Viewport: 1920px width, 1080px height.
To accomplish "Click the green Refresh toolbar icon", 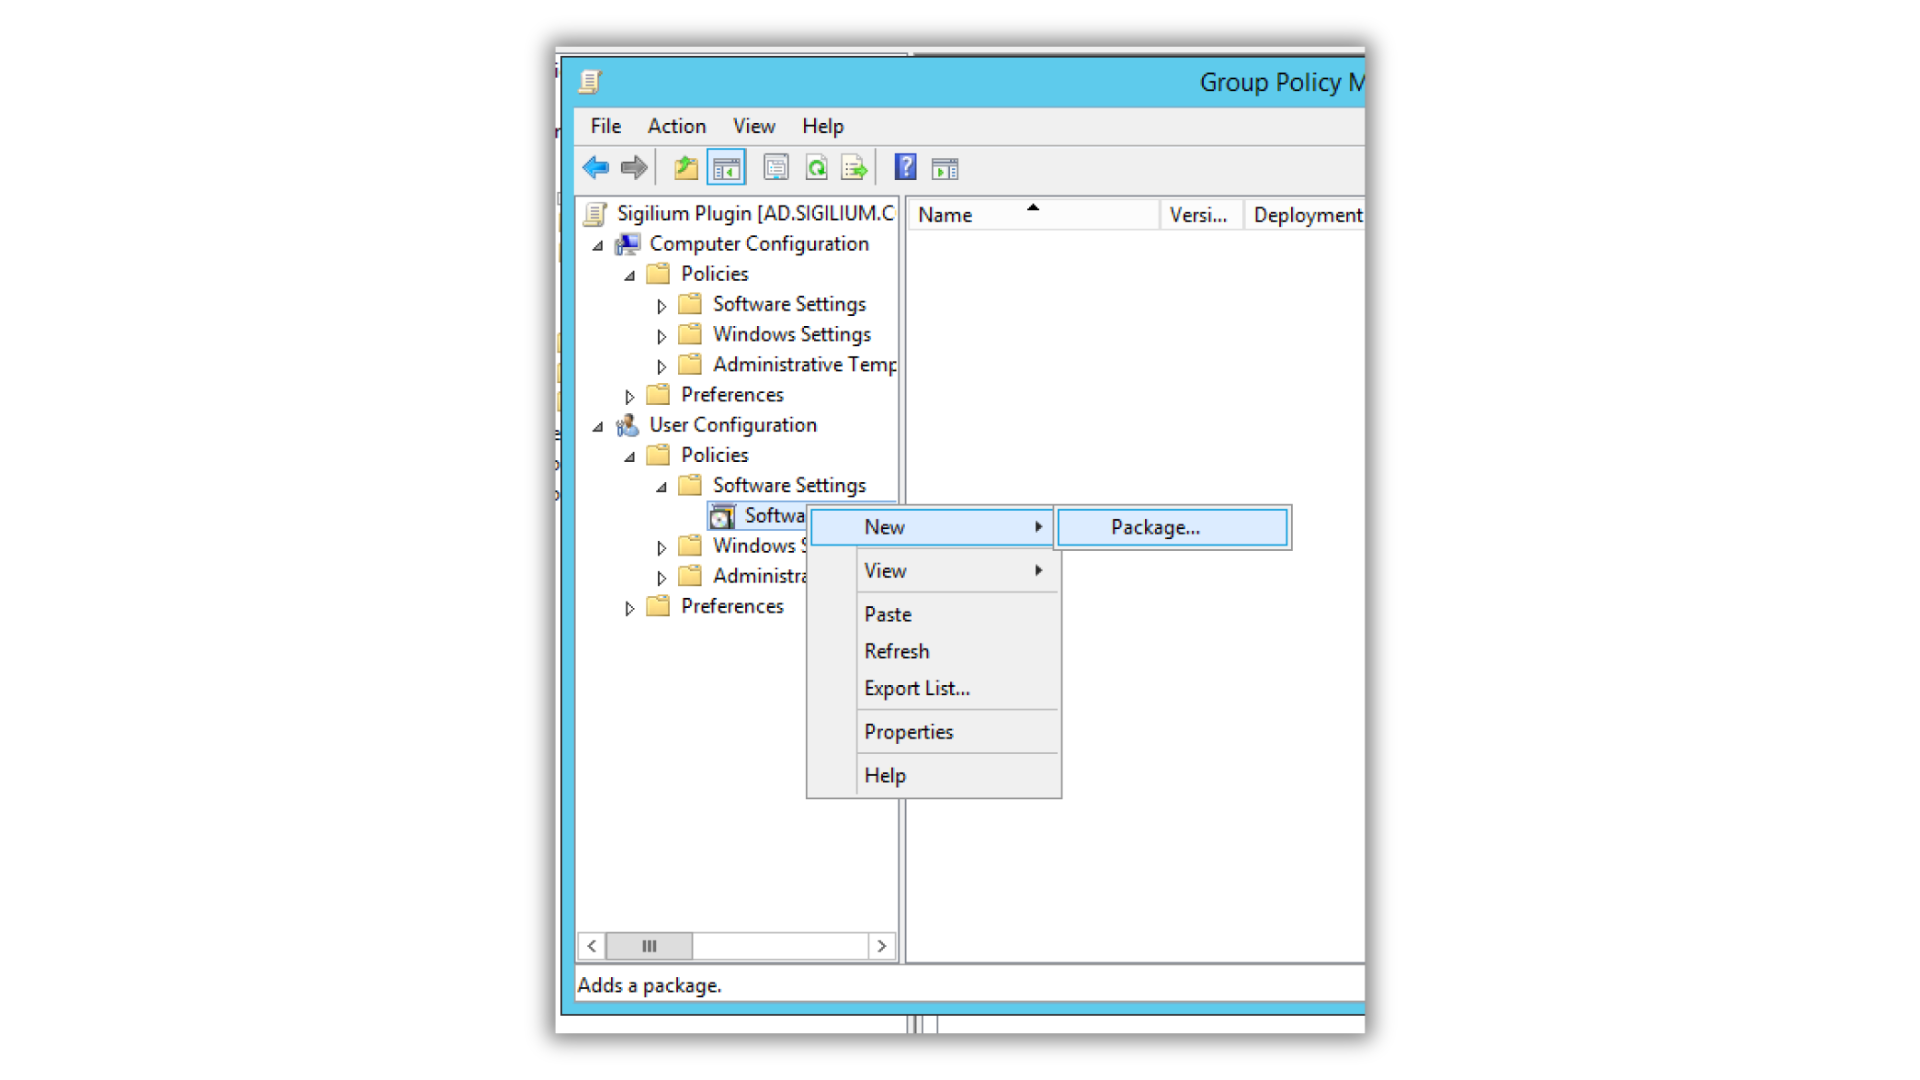I will (x=816, y=168).
